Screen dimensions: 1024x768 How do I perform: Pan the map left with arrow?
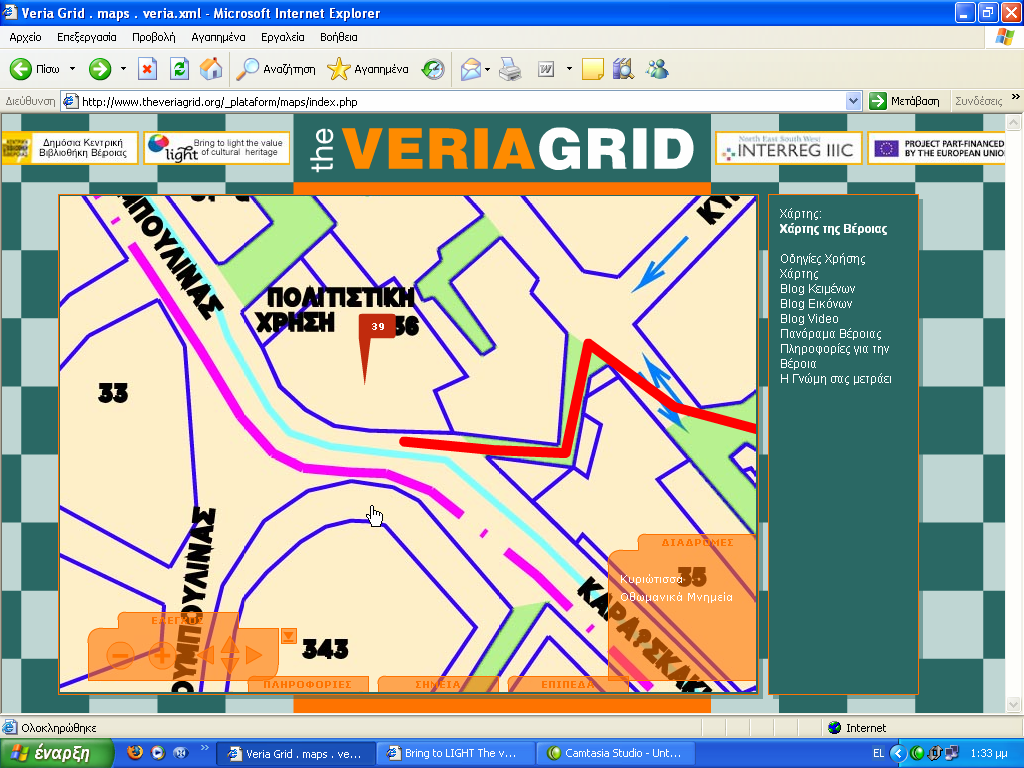click(206, 654)
